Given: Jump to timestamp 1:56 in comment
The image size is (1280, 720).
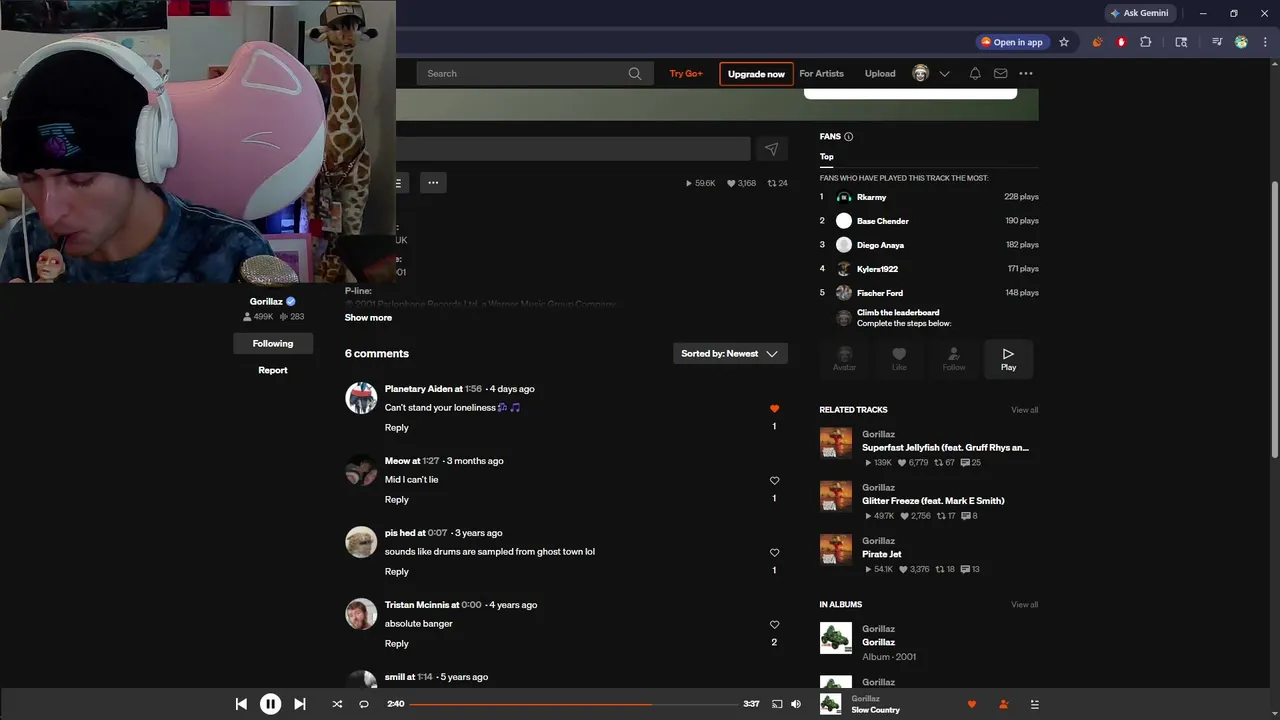Looking at the screenshot, I should click(x=473, y=389).
